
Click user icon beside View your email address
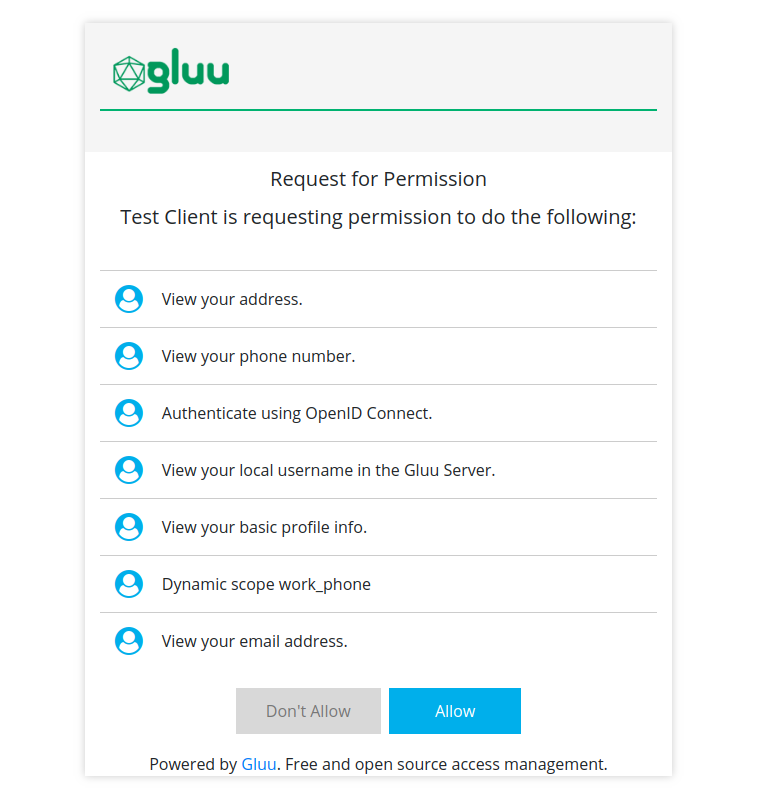129,641
